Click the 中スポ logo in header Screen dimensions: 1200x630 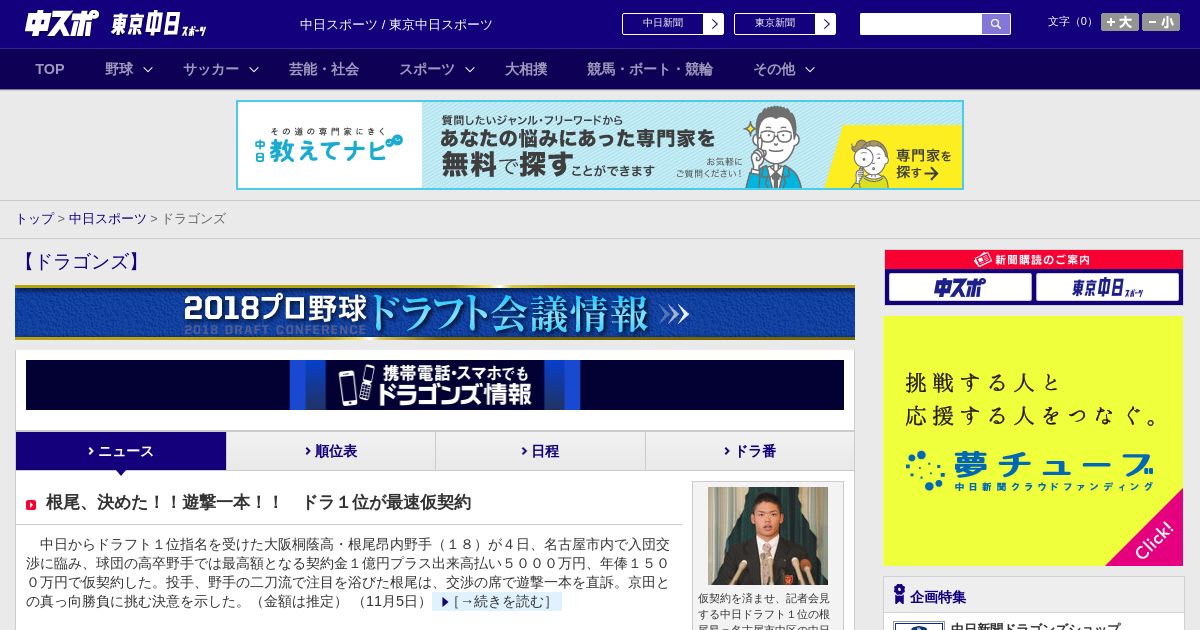tap(62, 24)
